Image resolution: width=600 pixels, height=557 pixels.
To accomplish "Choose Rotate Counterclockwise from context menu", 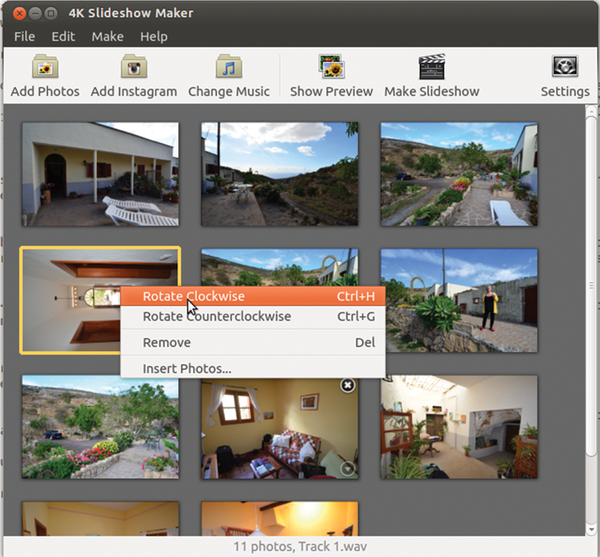I will (x=253, y=316).
